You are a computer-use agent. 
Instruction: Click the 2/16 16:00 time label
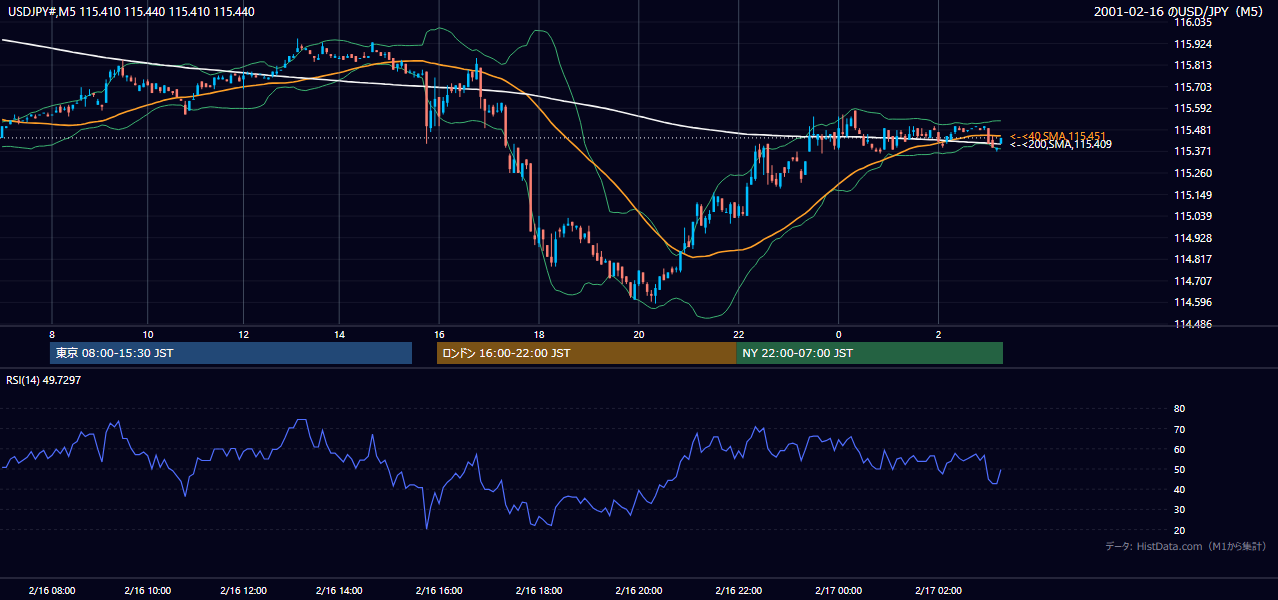pos(440,591)
